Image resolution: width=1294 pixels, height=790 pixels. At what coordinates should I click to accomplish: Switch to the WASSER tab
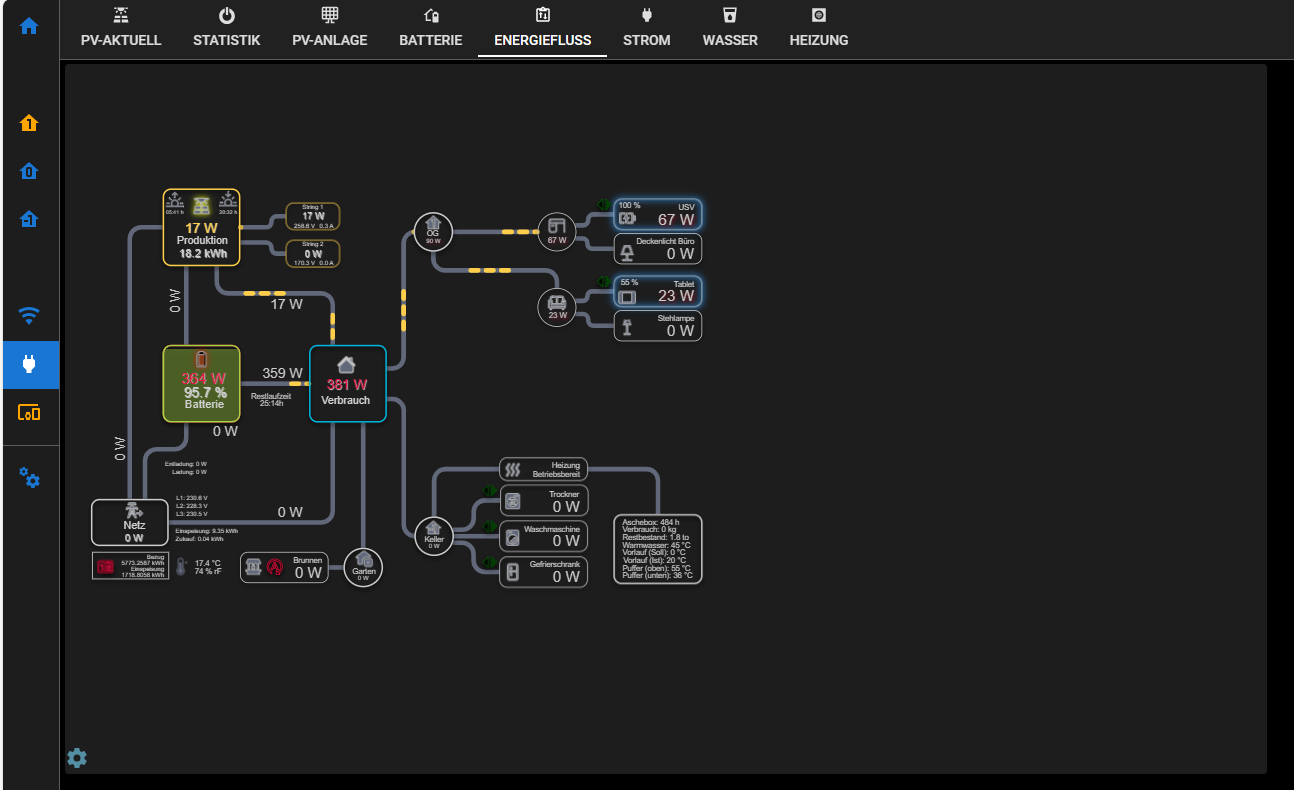point(730,30)
